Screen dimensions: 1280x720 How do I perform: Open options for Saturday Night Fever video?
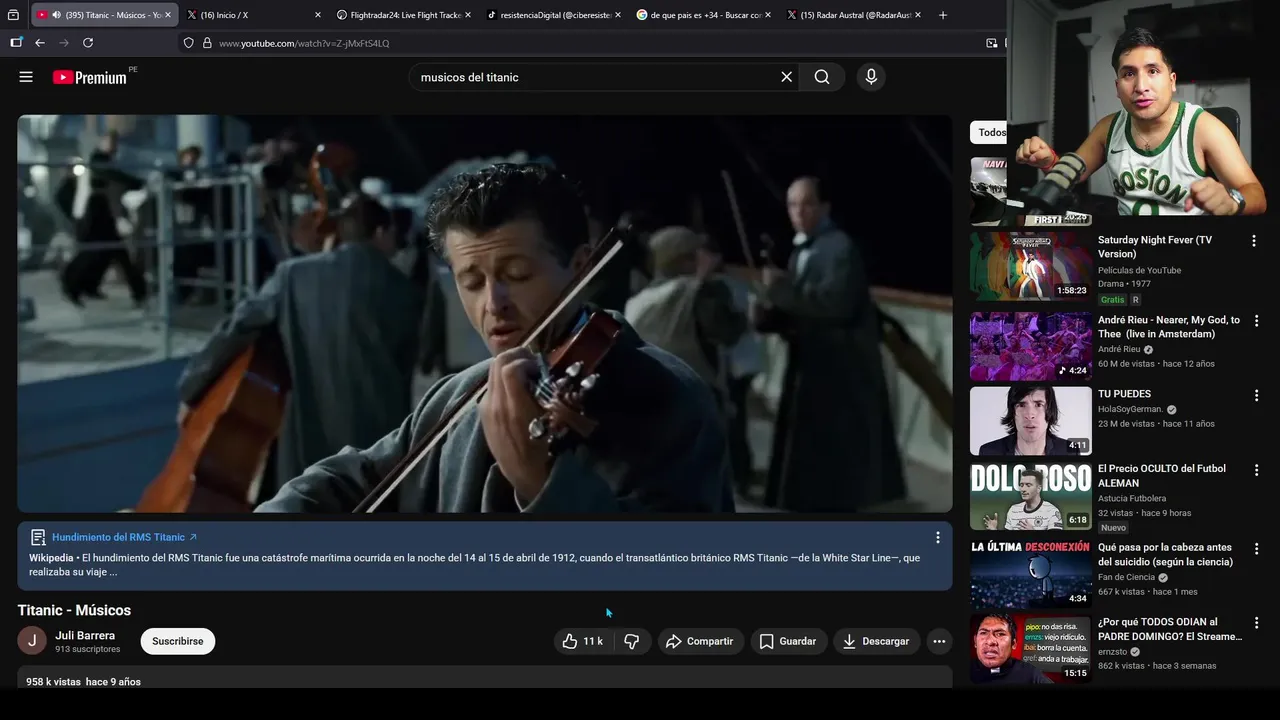click(1253, 241)
